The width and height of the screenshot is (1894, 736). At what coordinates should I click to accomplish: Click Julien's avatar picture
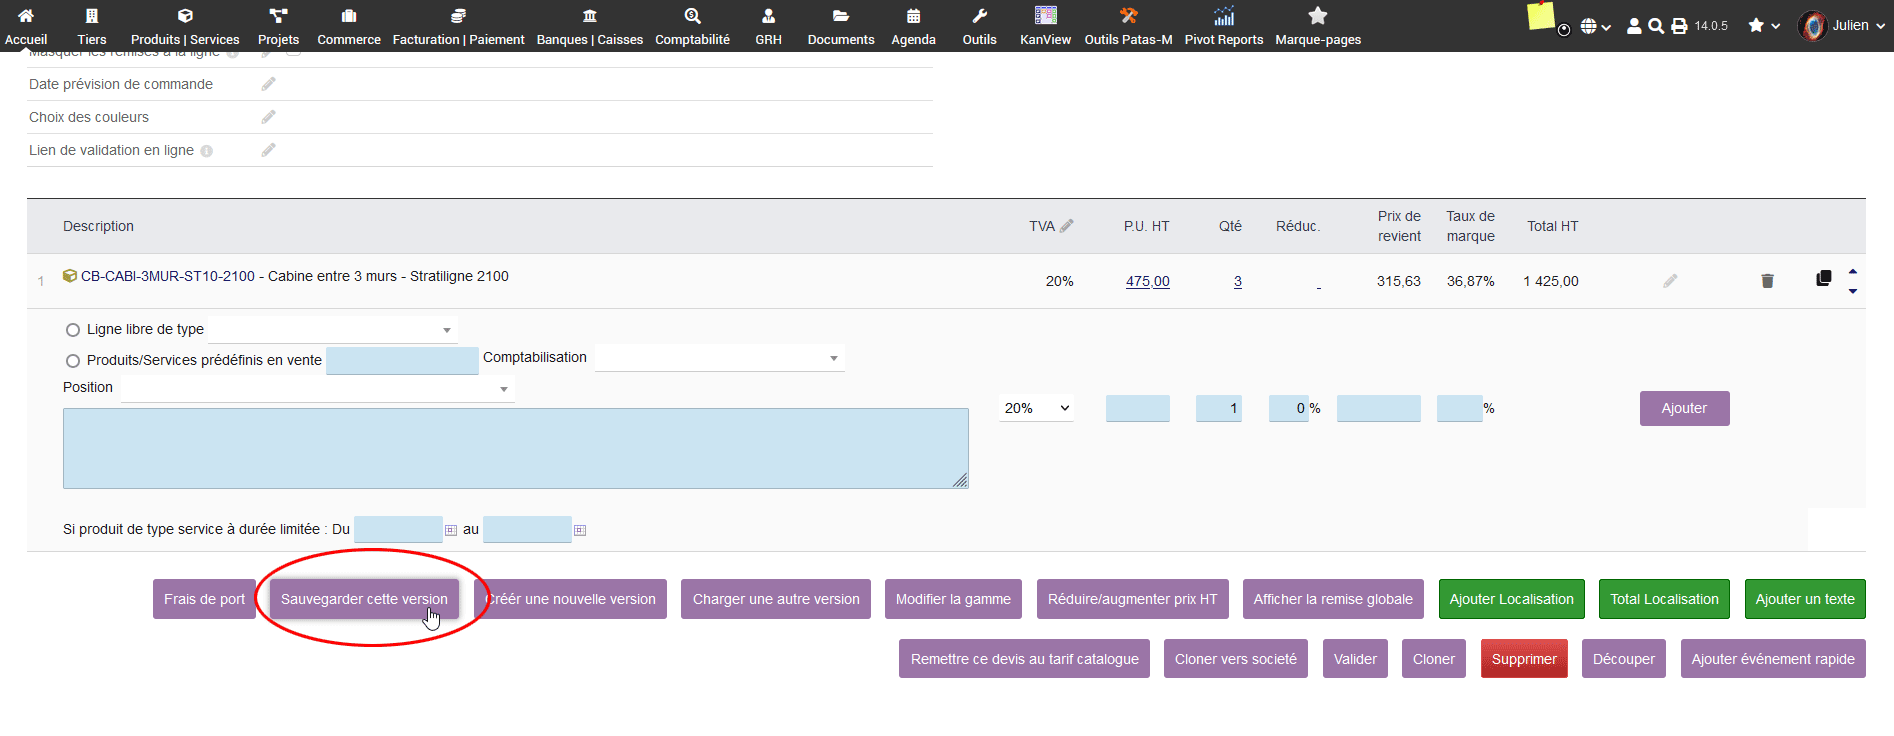(1812, 26)
